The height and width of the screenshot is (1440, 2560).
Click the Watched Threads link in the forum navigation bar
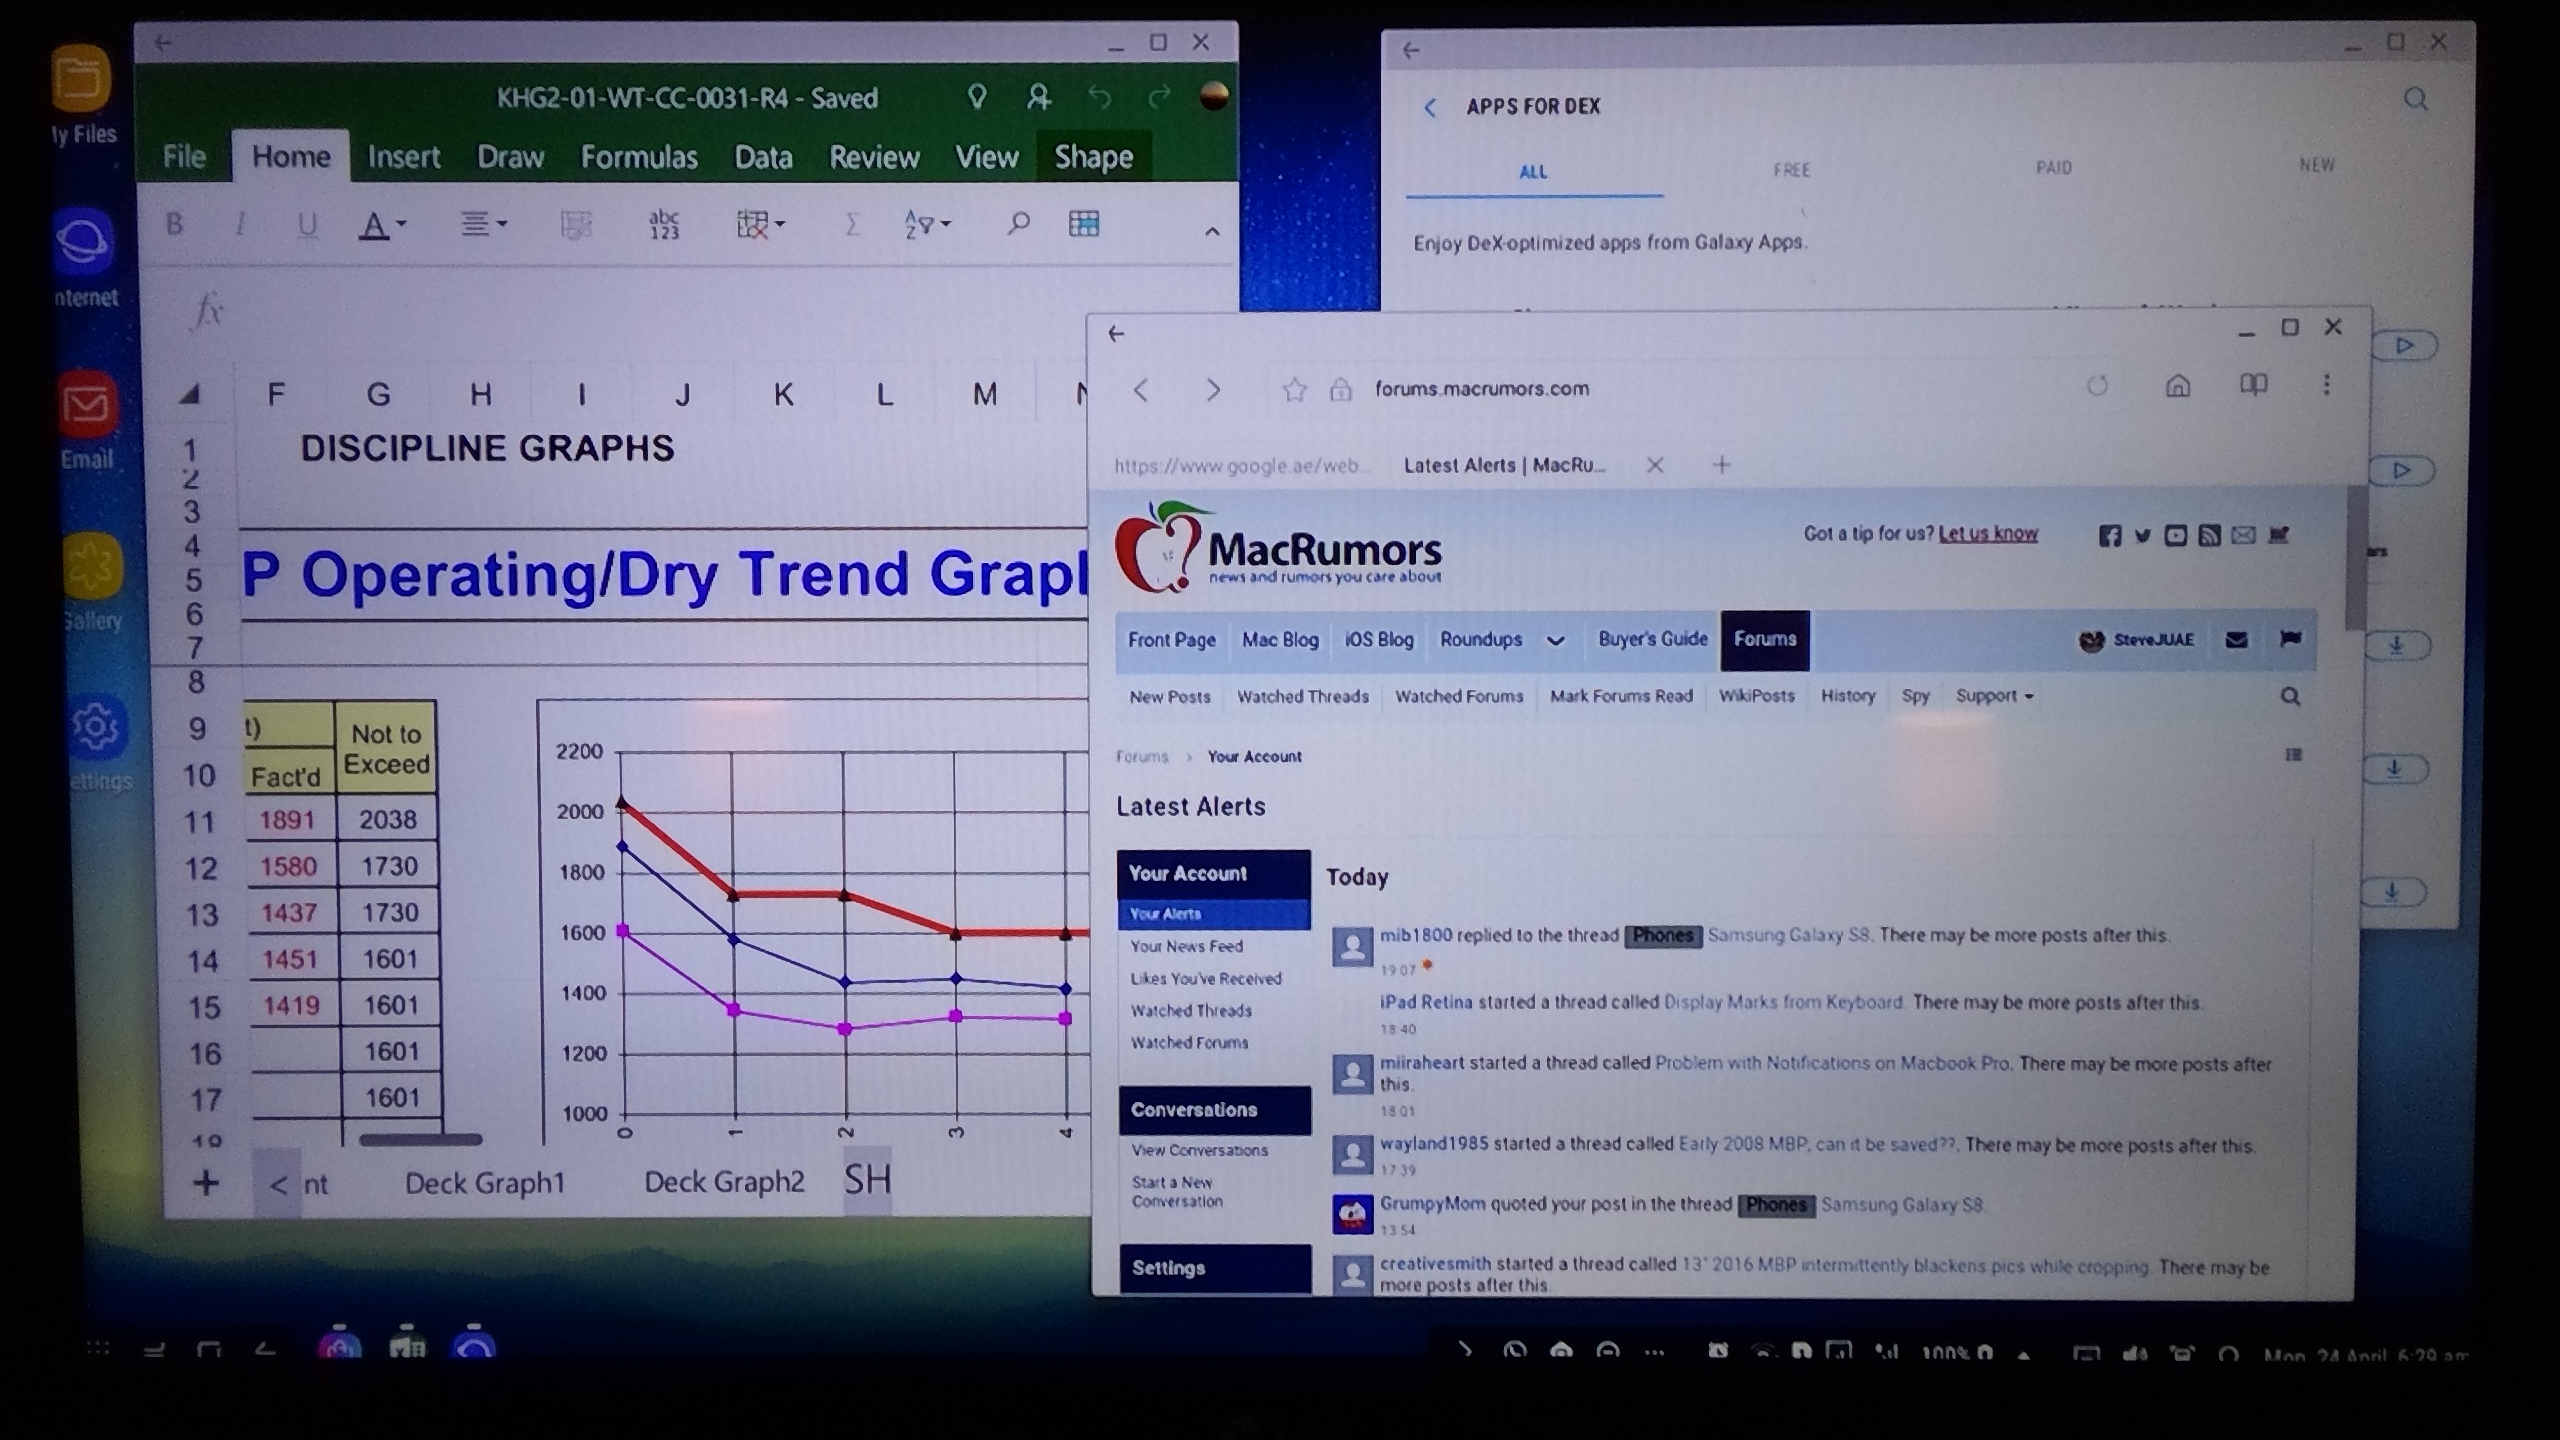pos(1302,696)
